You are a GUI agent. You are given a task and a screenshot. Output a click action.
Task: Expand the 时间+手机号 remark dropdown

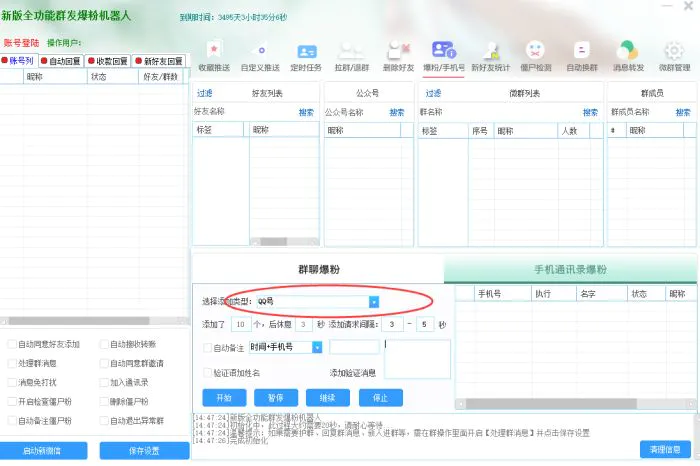(x=317, y=347)
